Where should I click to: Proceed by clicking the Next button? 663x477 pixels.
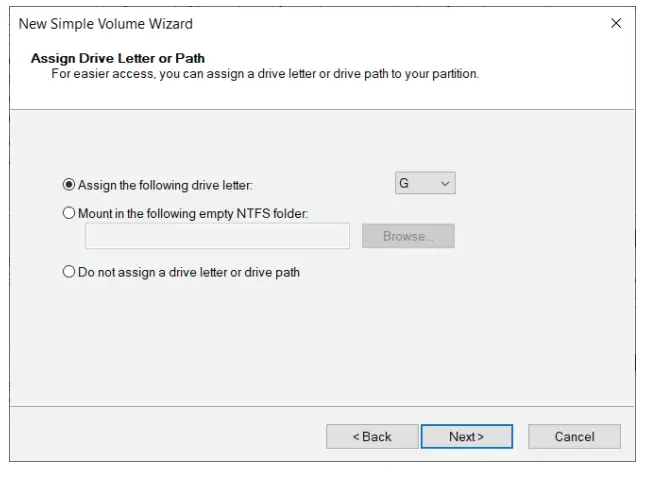click(x=466, y=437)
